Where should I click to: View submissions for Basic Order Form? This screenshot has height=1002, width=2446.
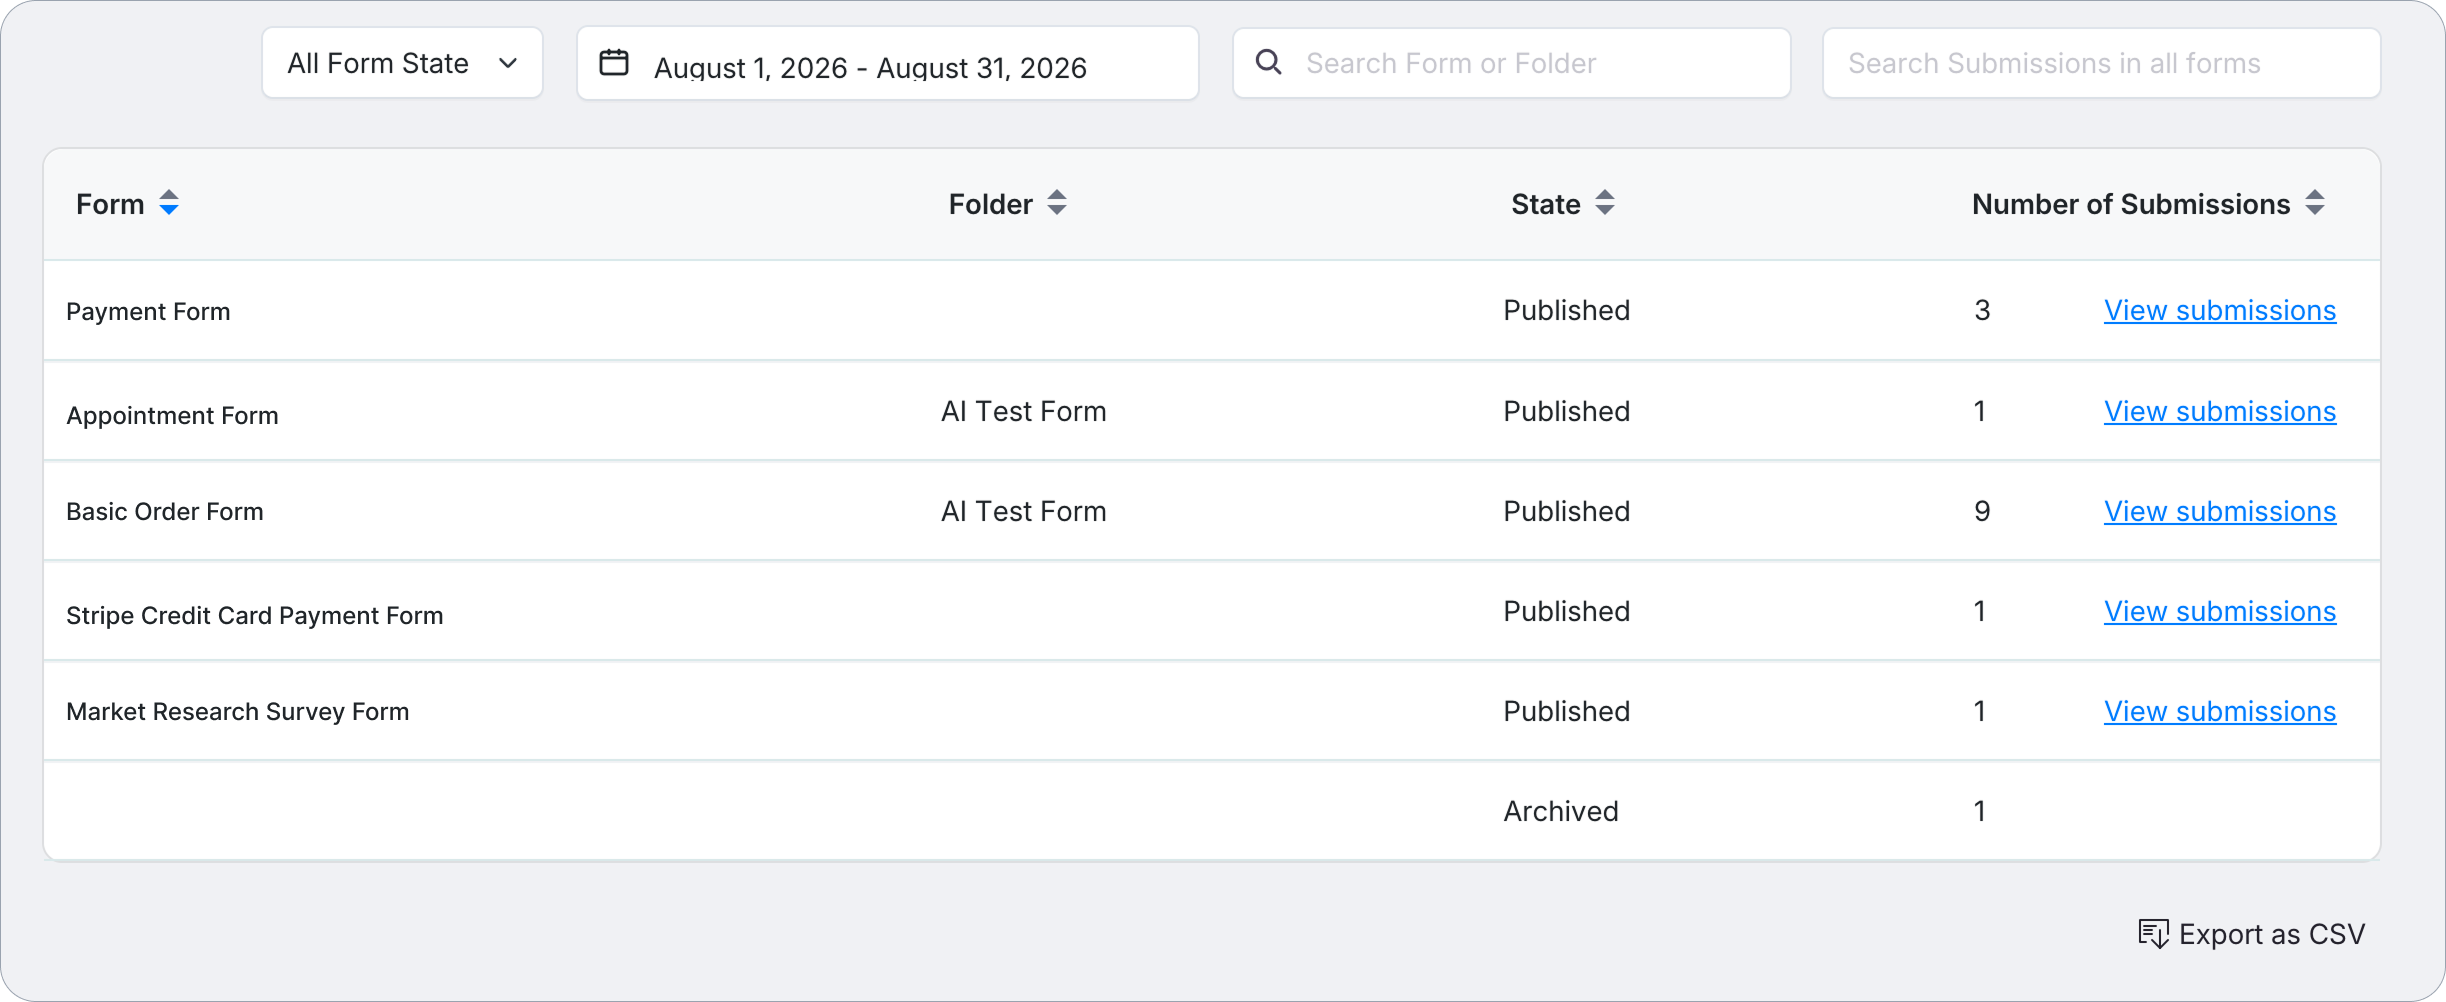pyautogui.click(x=2220, y=512)
